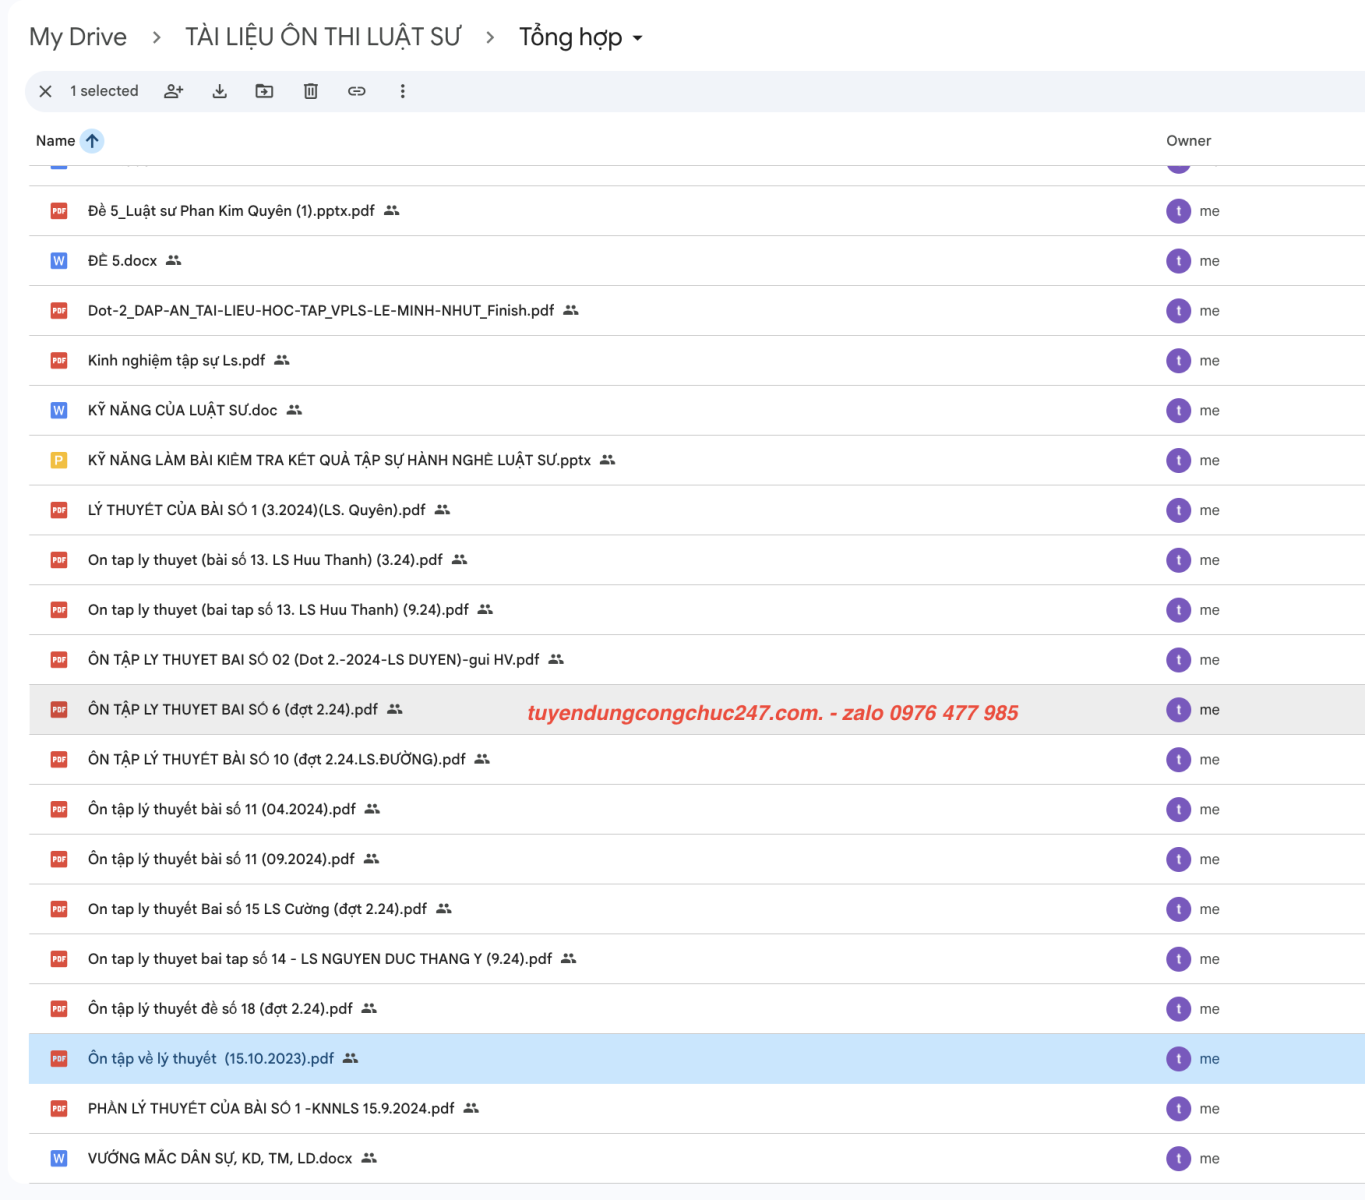Click the Word icon for KỸ NĂNG CỦA LUẬT SƯ.doc
1365x1200 pixels.
(x=59, y=411)
